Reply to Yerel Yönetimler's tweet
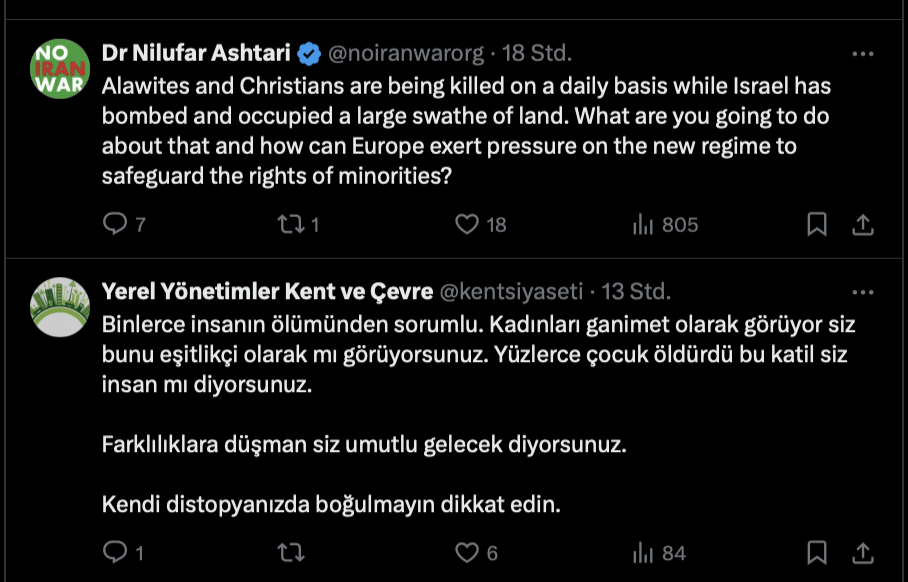The width and height of the screenshot is (908, 582). coord(116,552)
